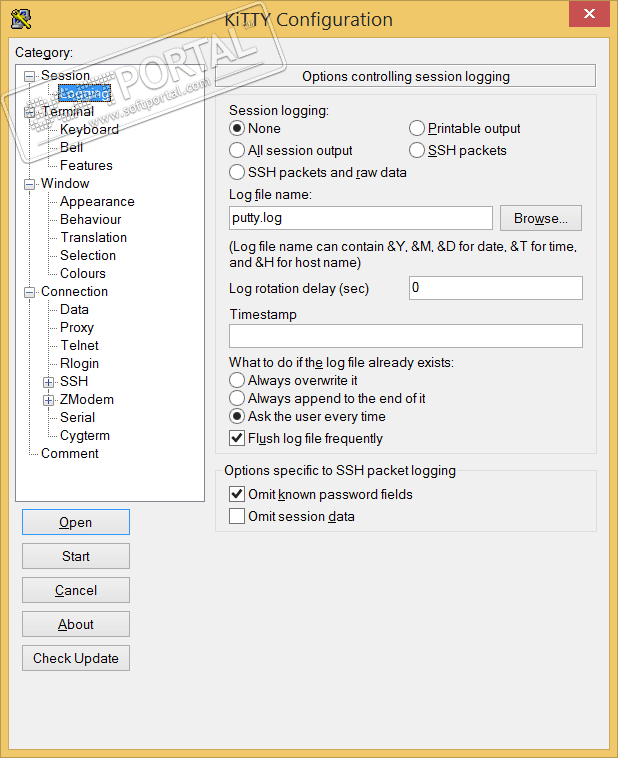Click the Cancel button

point(76,590)
